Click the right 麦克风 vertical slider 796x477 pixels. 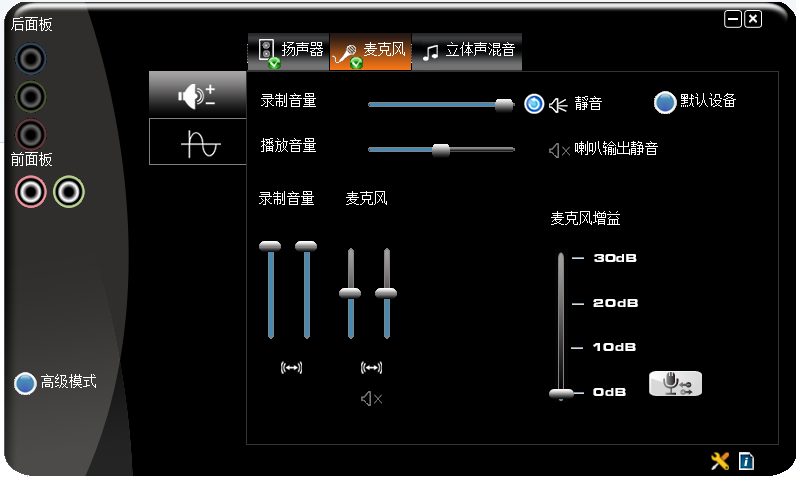point(386,293)
